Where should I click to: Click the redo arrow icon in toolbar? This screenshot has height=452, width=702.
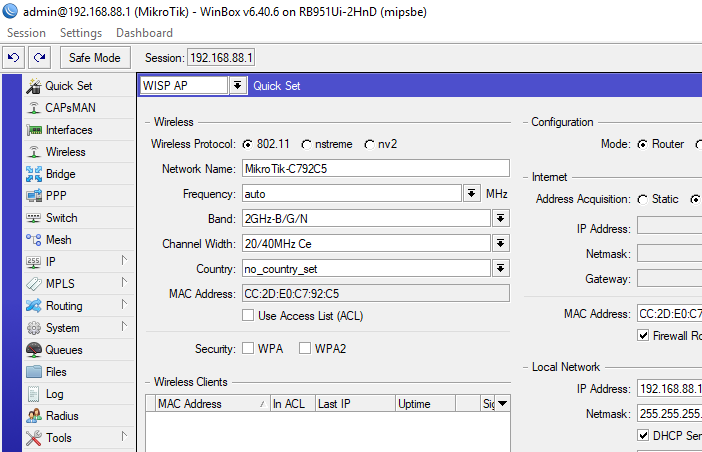tap(39, 58)
